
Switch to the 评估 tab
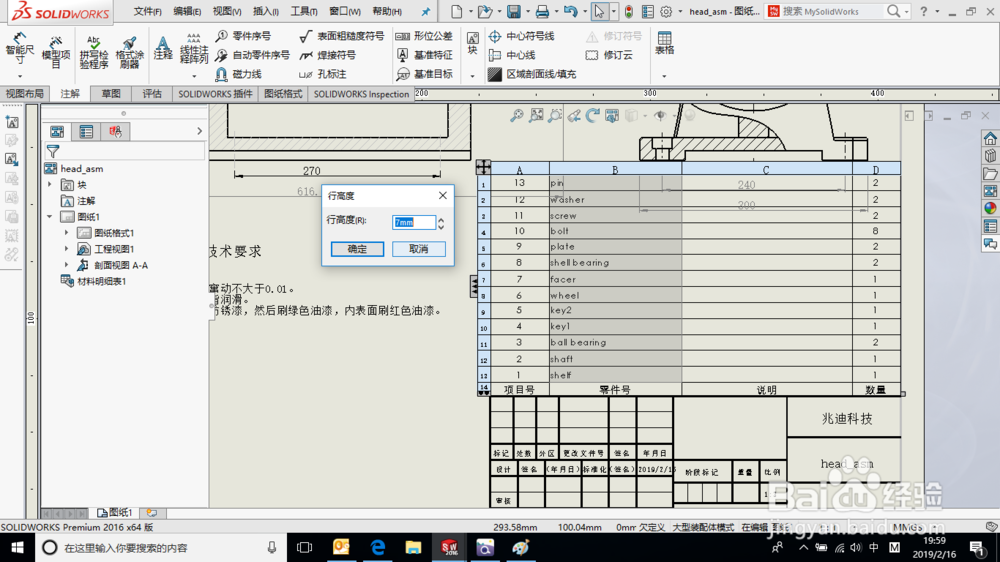click(x=152, y=94)
